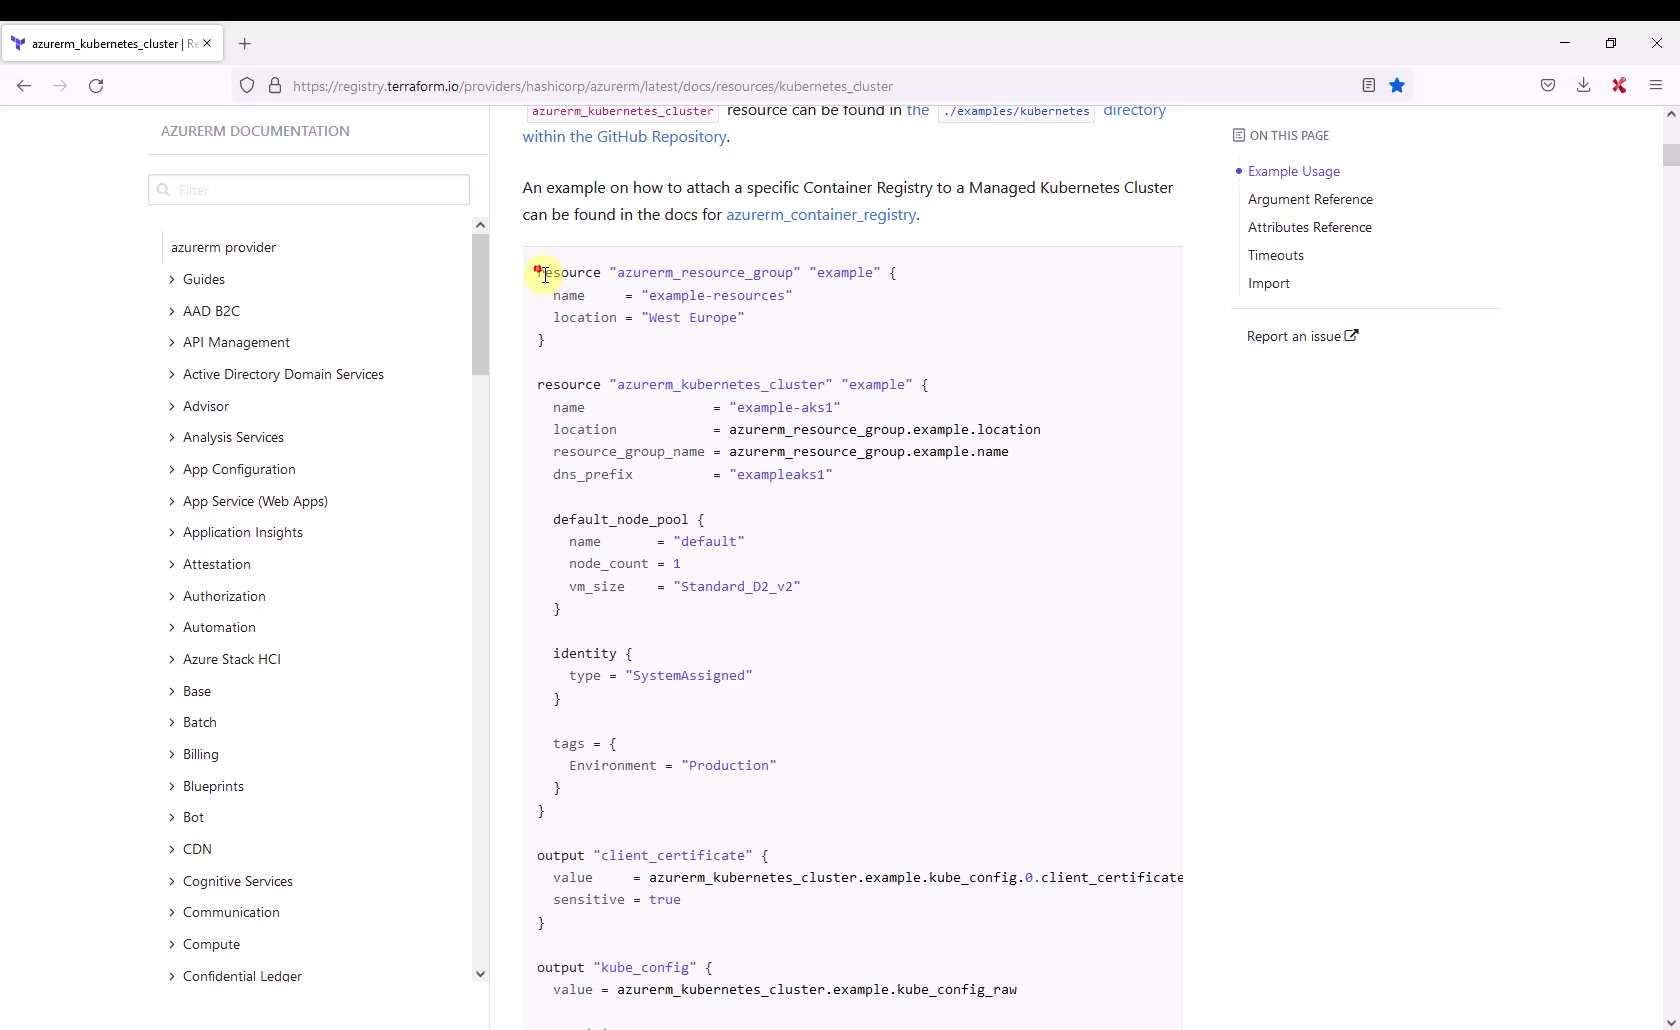Jump to Example Usage section
1680x1030 pixels.
tap(1294, 171)
